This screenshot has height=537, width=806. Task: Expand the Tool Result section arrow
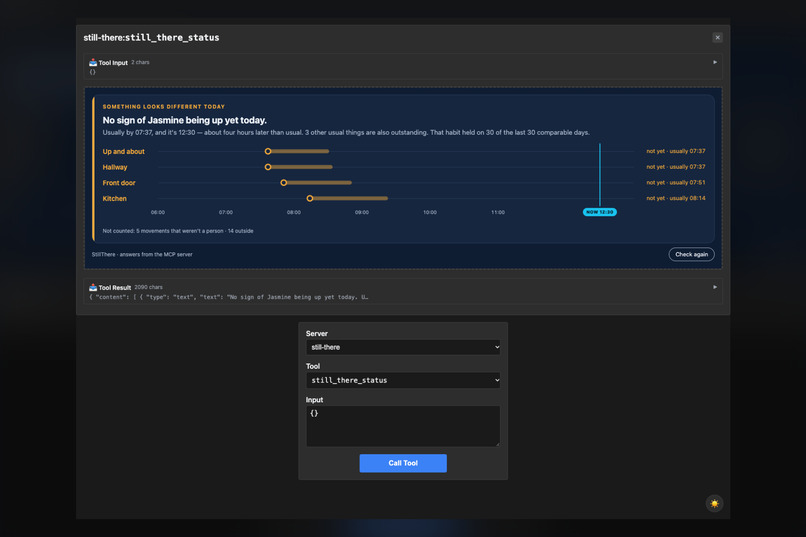click(715, 287)
